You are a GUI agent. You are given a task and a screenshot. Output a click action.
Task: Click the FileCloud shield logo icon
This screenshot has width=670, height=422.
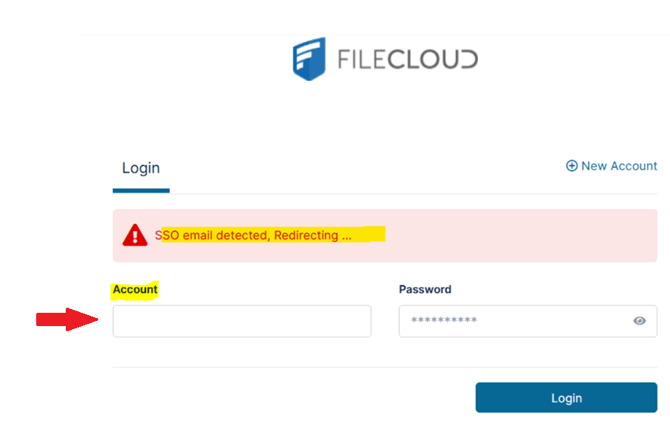[x=309, y=58]
